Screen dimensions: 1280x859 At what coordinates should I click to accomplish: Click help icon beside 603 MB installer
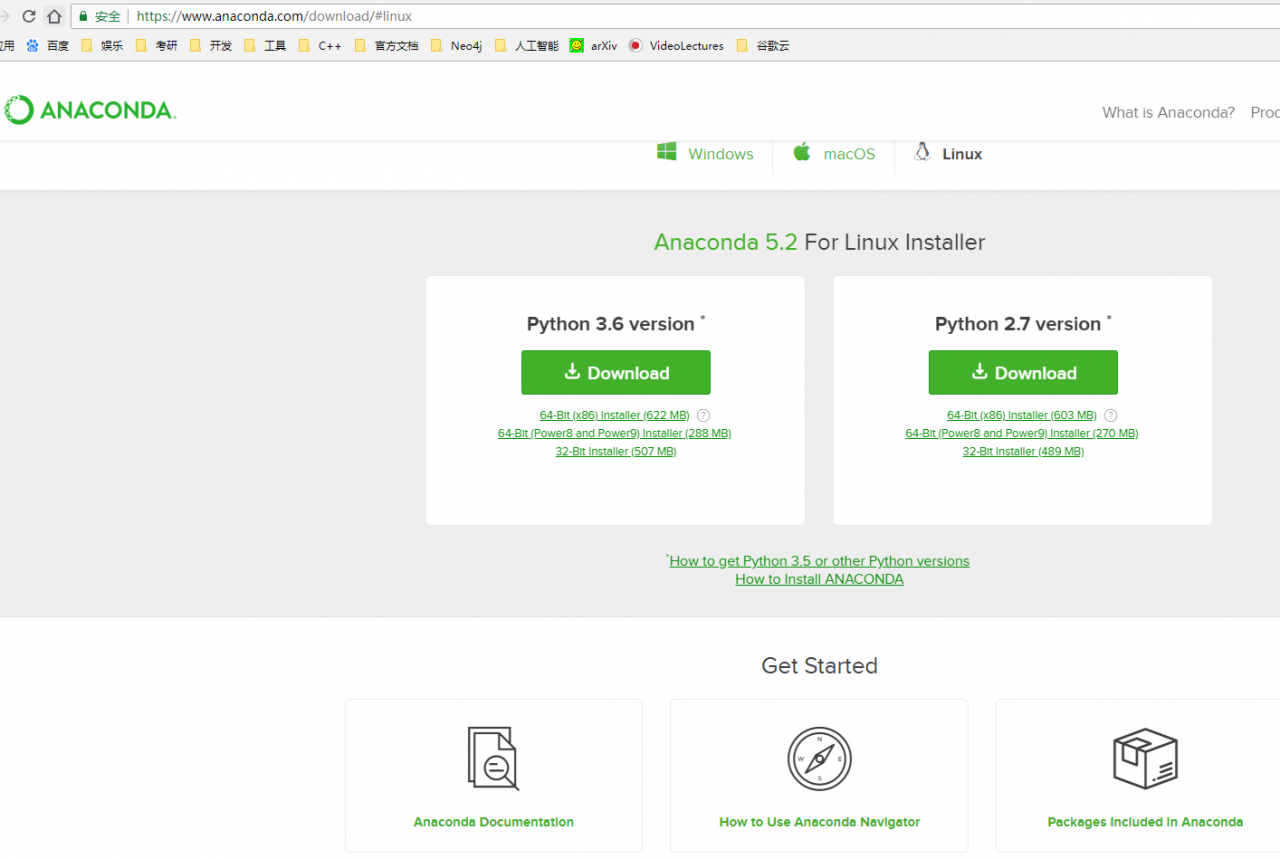(1111, 415)
